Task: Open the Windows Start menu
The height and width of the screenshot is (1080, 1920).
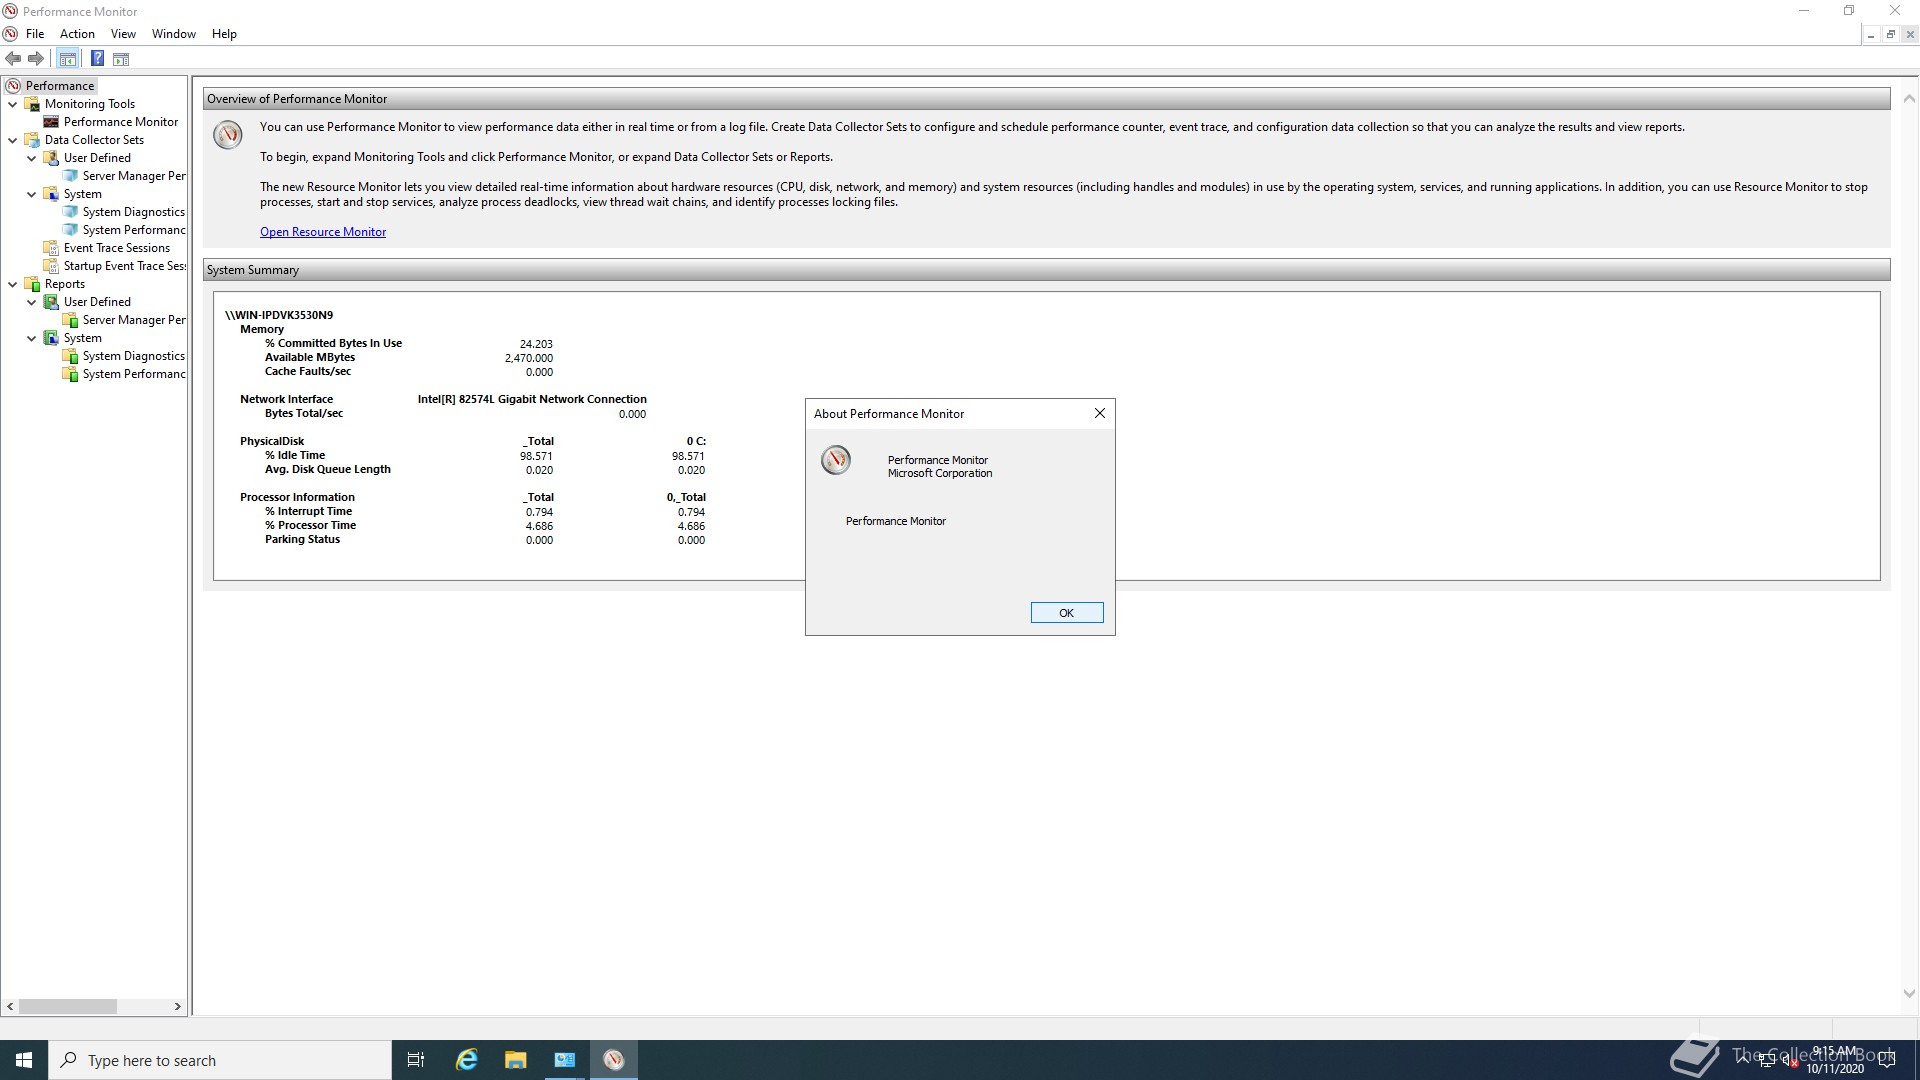Action: click(24, 1060)
